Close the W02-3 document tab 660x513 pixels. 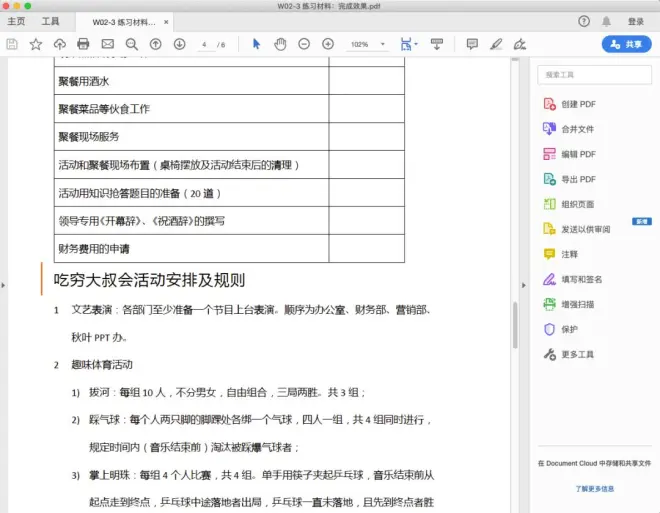point(166,21)
